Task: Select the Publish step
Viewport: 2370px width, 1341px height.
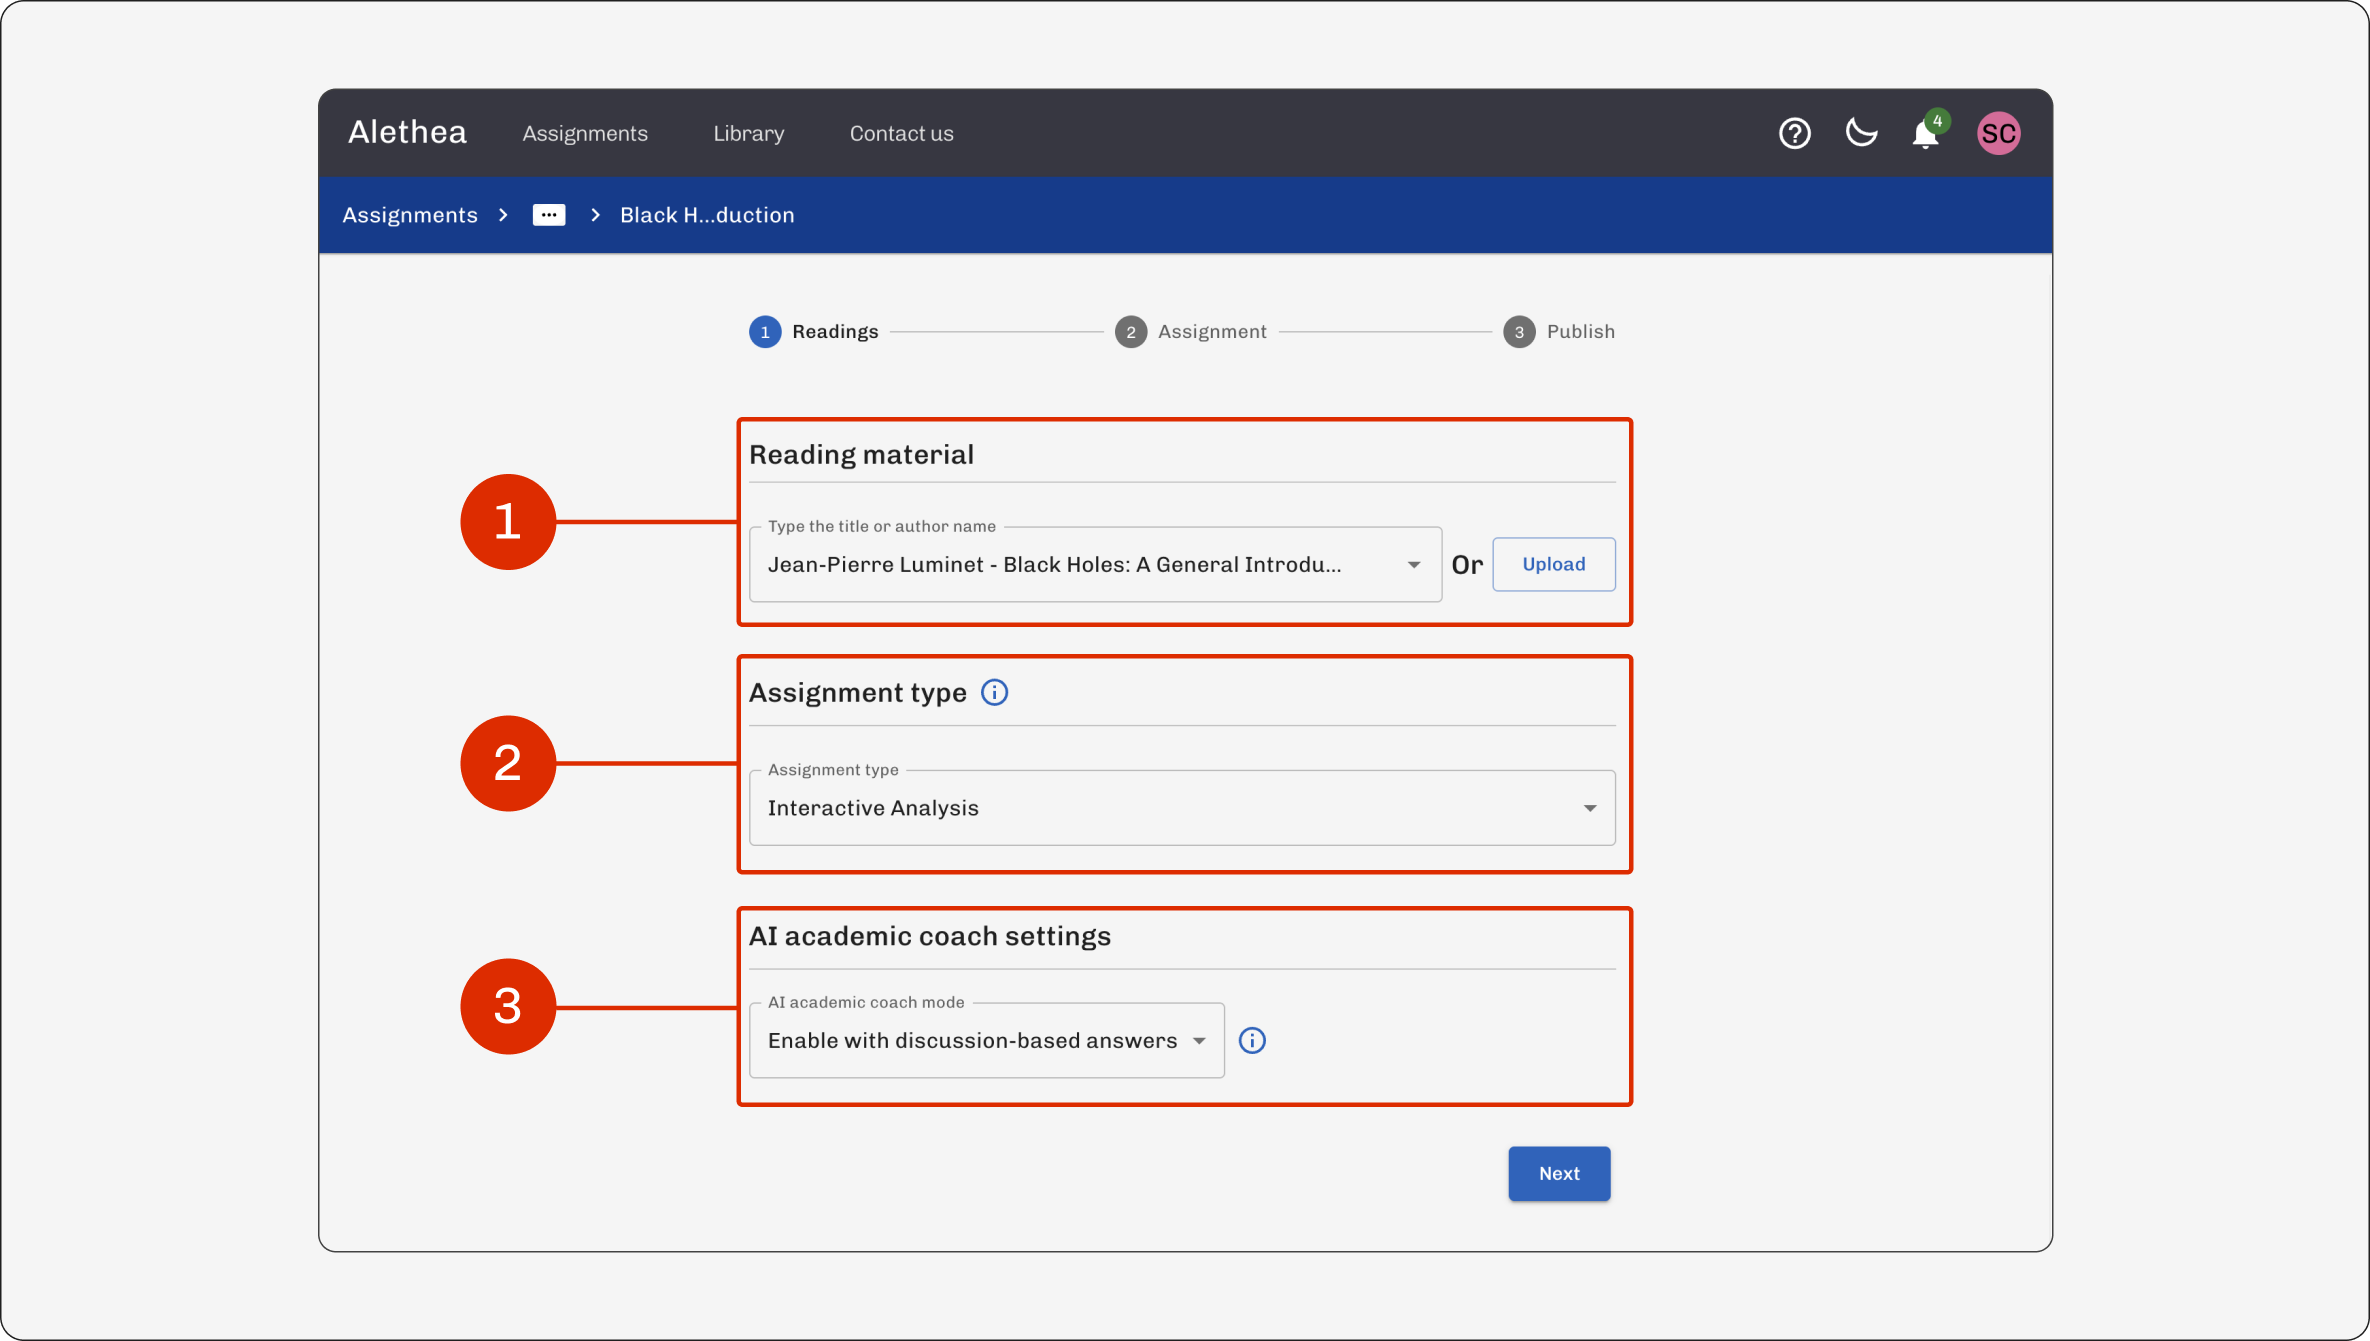Action: [x=1558, y=331]
